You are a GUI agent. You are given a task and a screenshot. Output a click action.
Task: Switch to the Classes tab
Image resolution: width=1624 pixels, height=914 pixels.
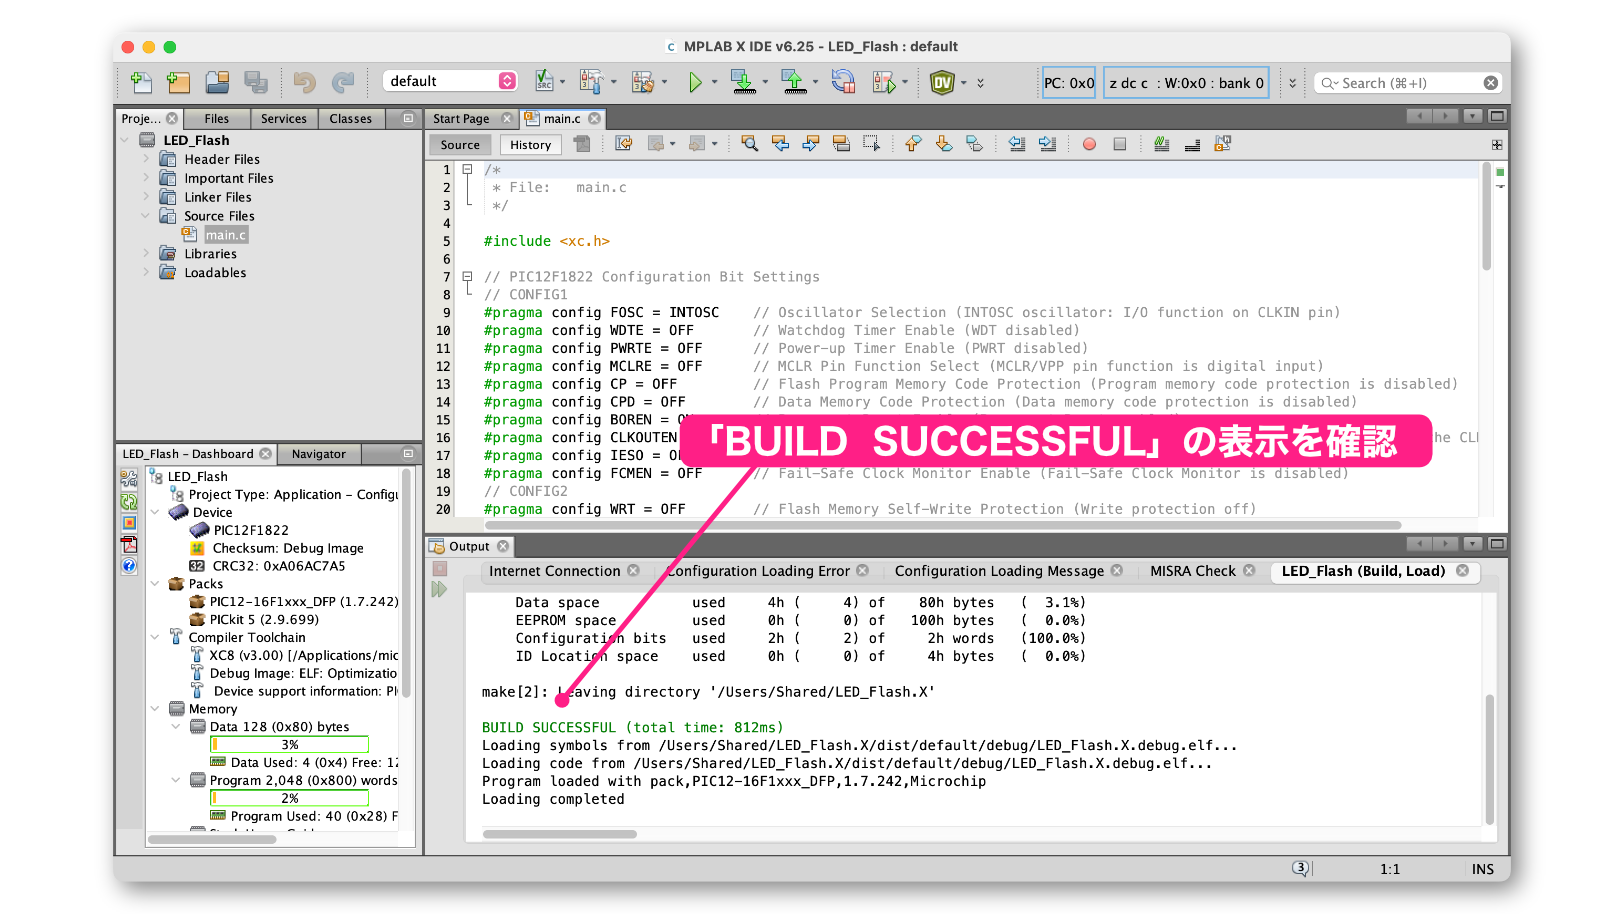(350, 118)
